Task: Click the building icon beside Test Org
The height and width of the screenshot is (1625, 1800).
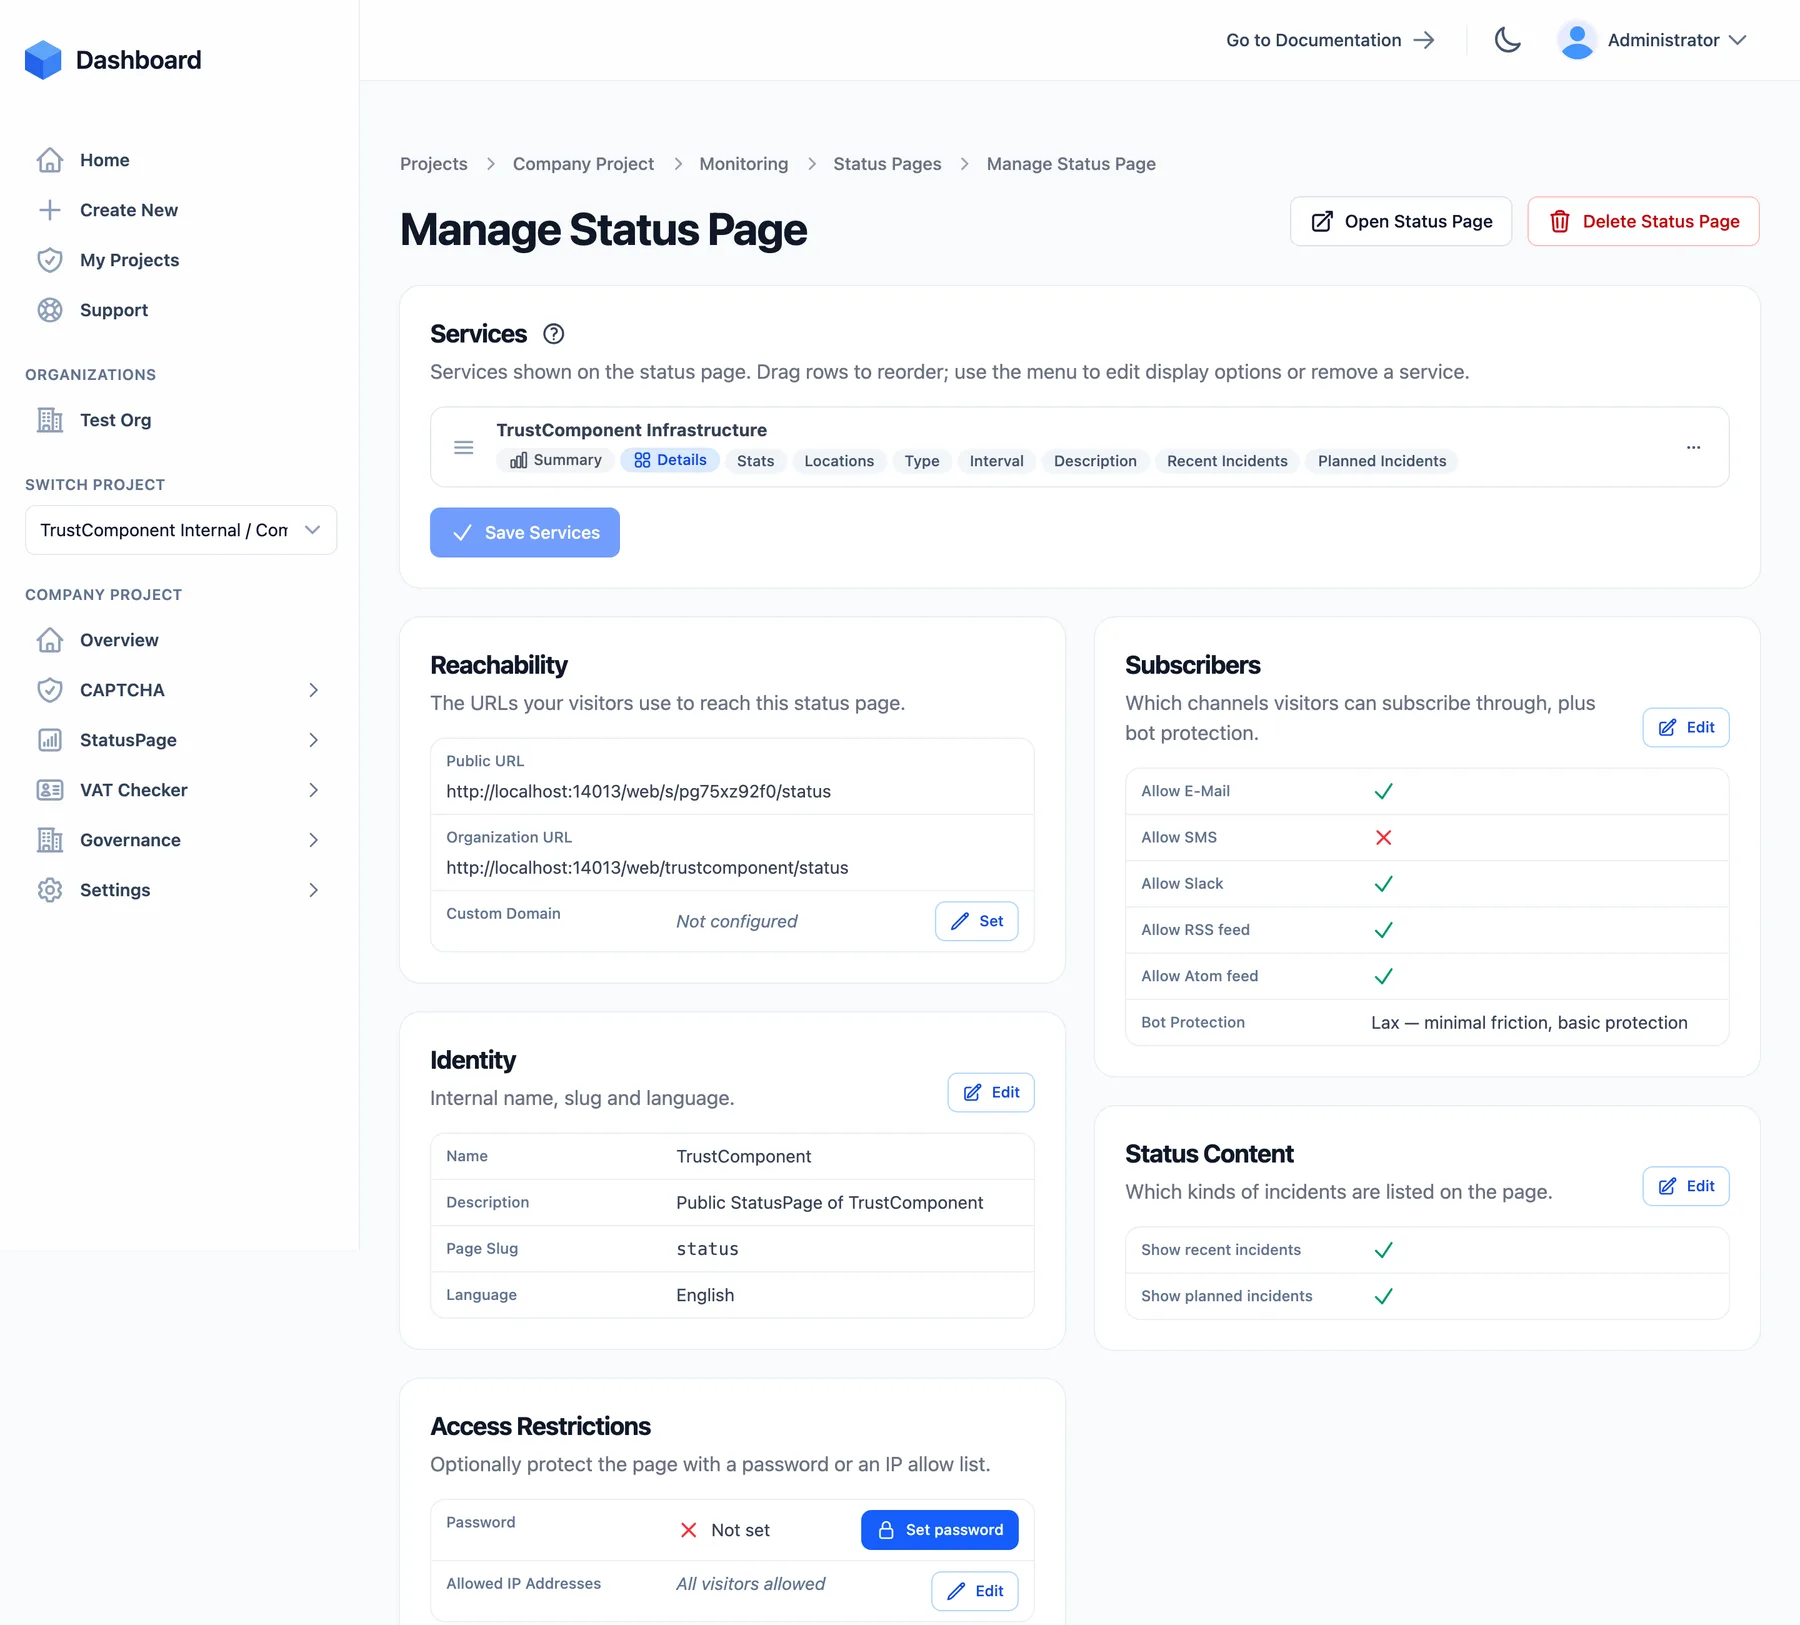Action: coord(50,420)
